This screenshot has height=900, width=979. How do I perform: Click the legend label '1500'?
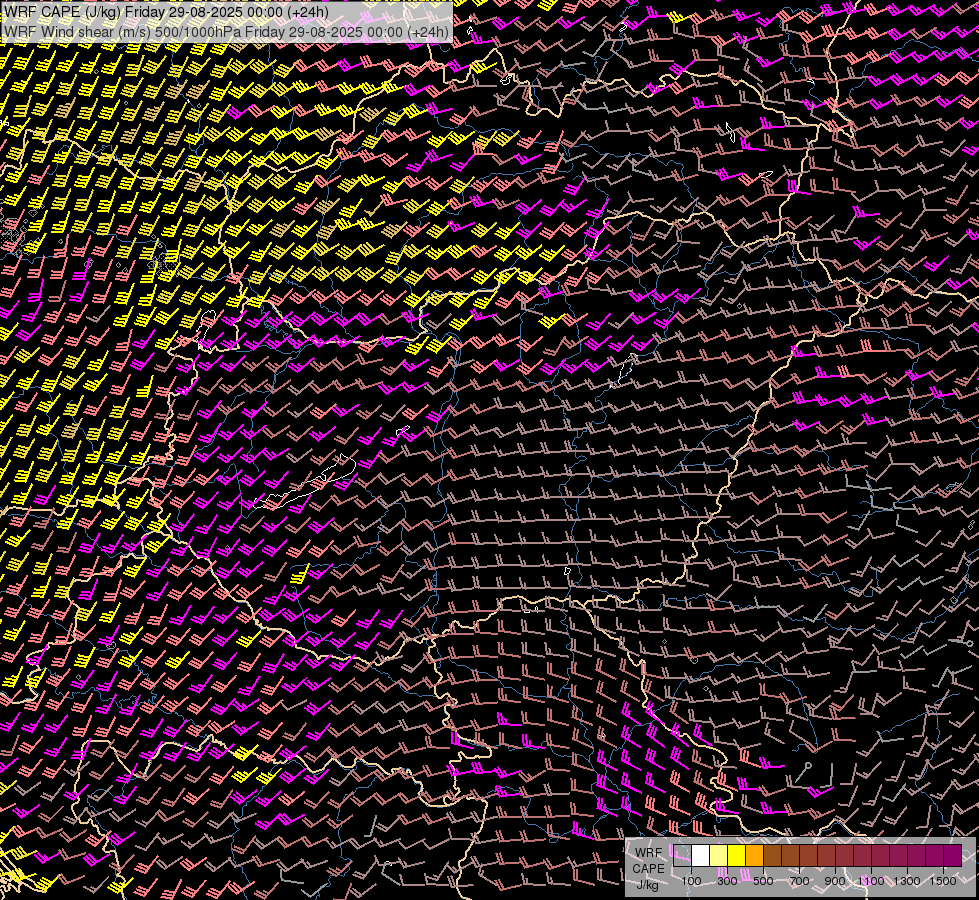pyautogui.click(x=943, y=881)
